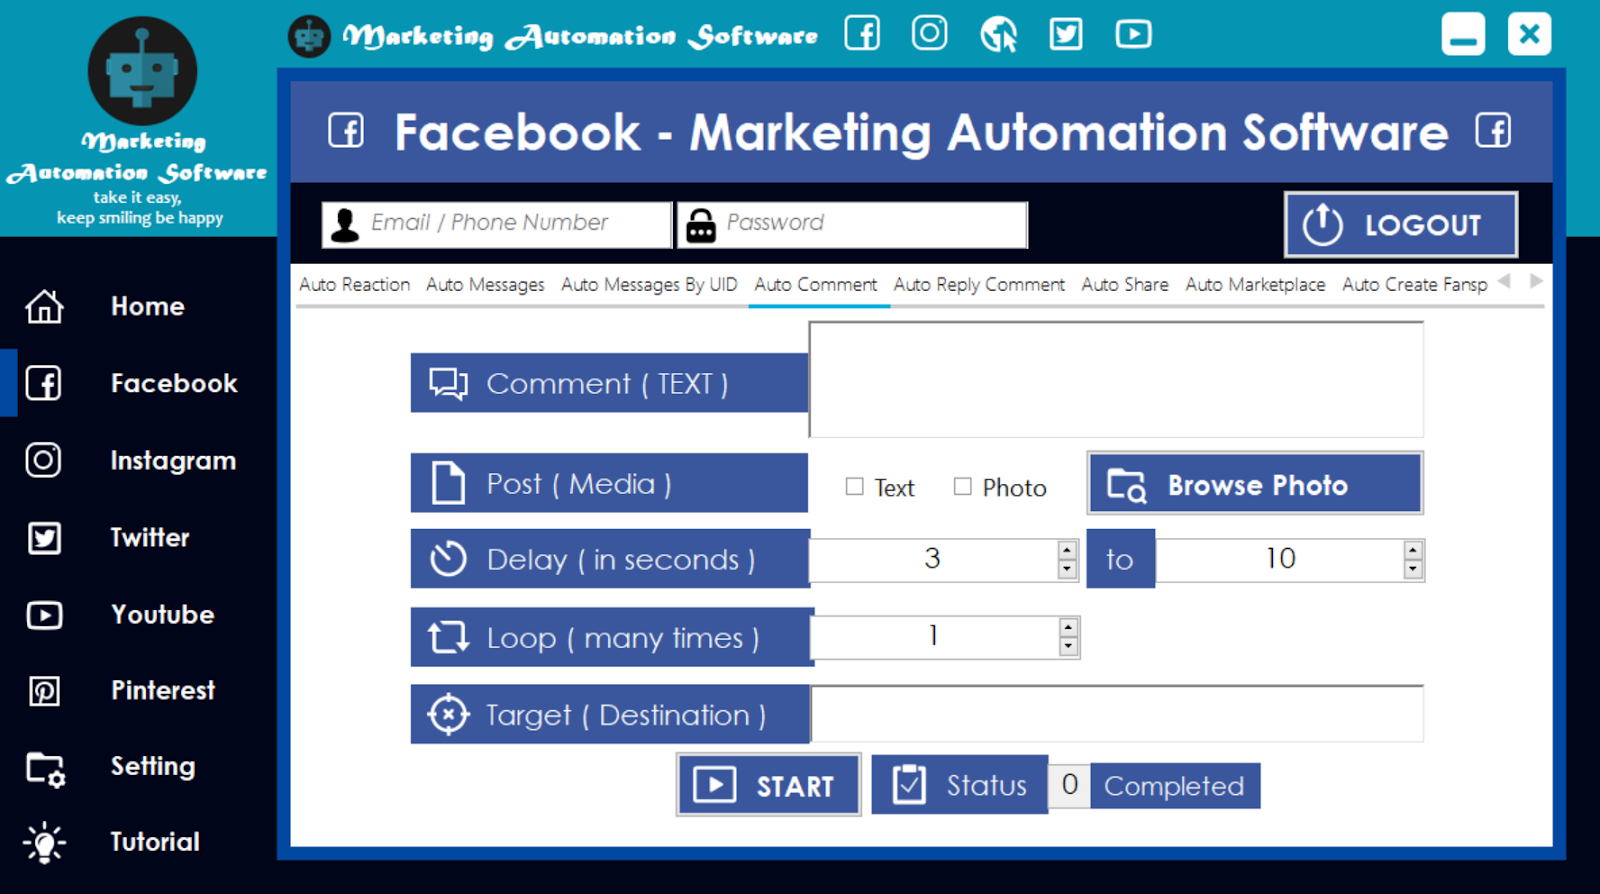1600x894 pixels.
Task: Focus the Password input field
Action: point(852,225)
